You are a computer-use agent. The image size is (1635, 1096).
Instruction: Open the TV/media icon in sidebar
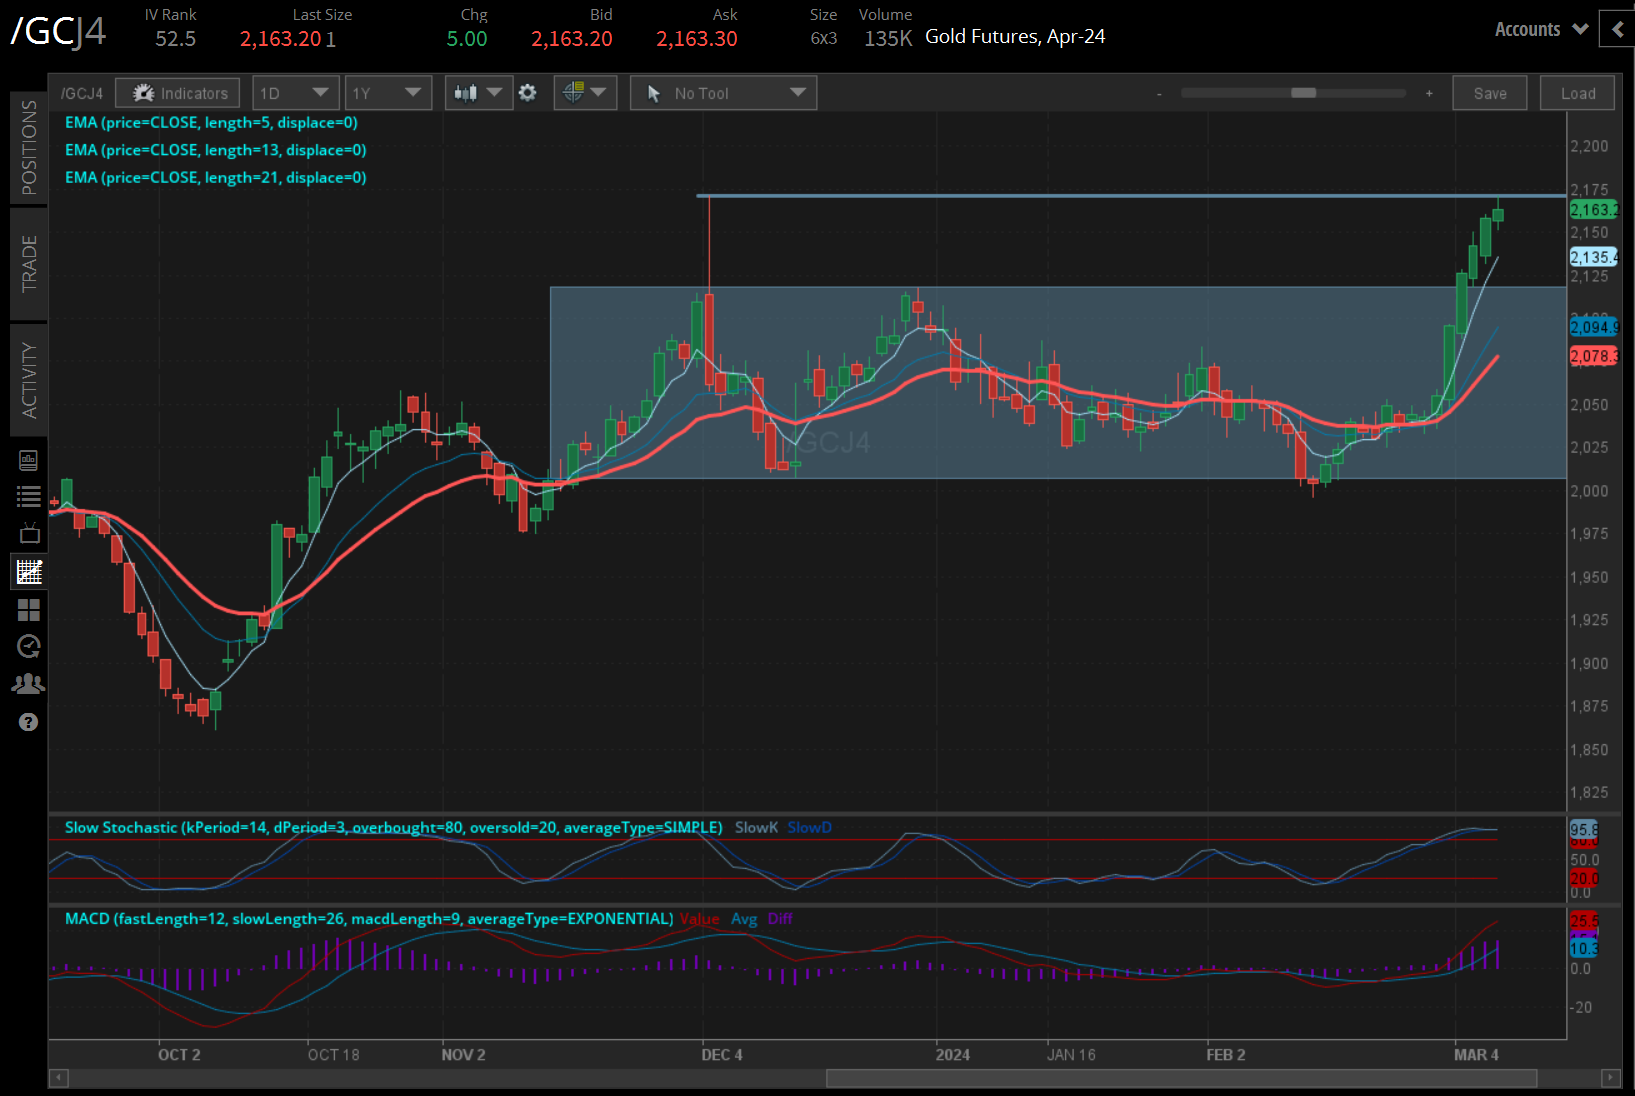point(29,533)
